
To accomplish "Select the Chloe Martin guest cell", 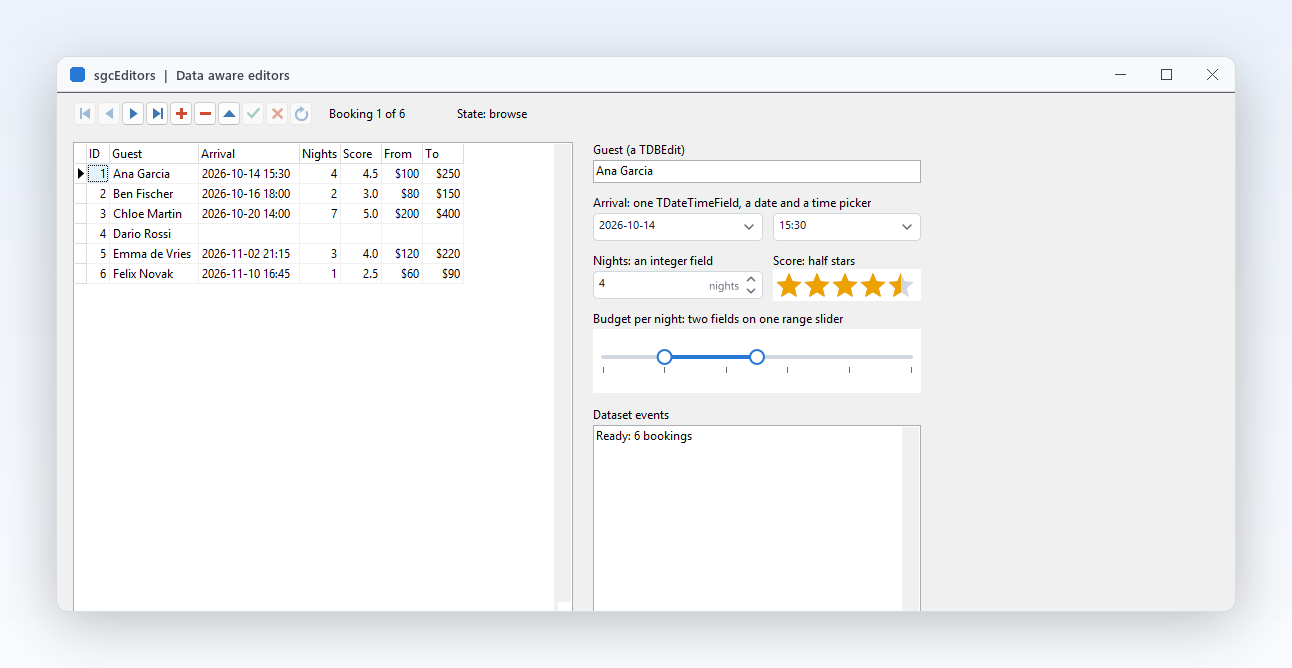I will [x=154, y=214].
